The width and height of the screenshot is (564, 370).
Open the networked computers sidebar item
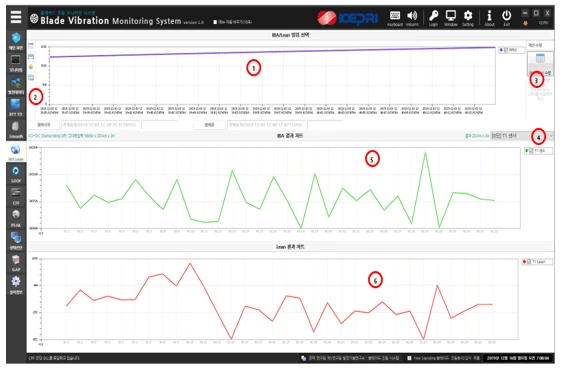coord(16,85)
